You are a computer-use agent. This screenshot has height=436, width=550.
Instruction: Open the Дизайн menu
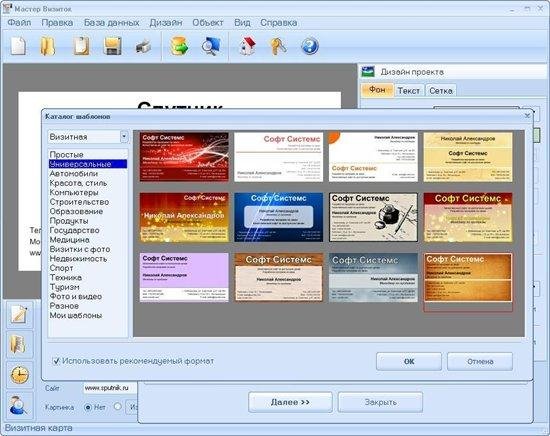[166, 23]
